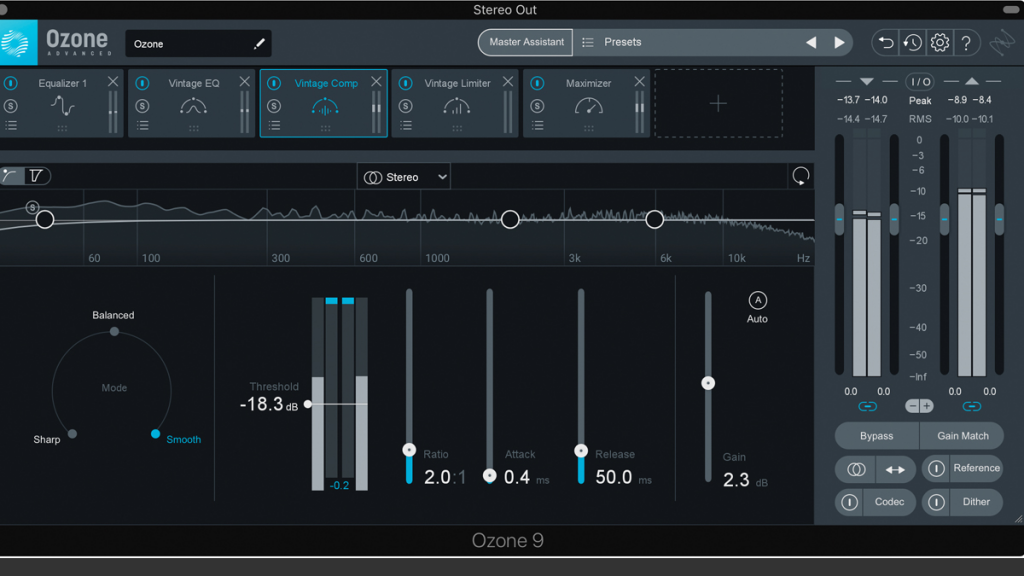Screen dimensions: 1024x576
Task: Click the Master Assistant button
Action: pyautogui.click(x=526, y=43)
